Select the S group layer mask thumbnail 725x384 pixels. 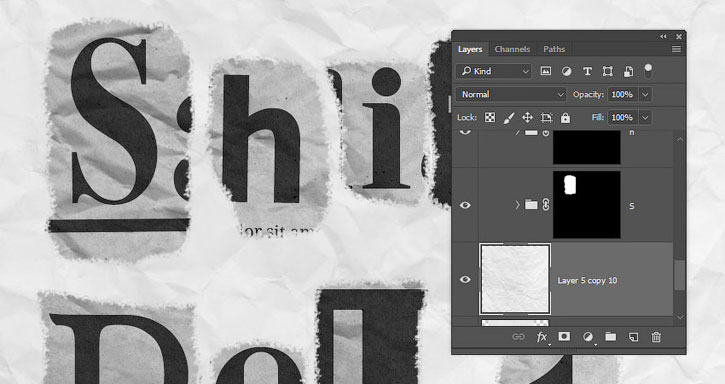coord(587,204)
